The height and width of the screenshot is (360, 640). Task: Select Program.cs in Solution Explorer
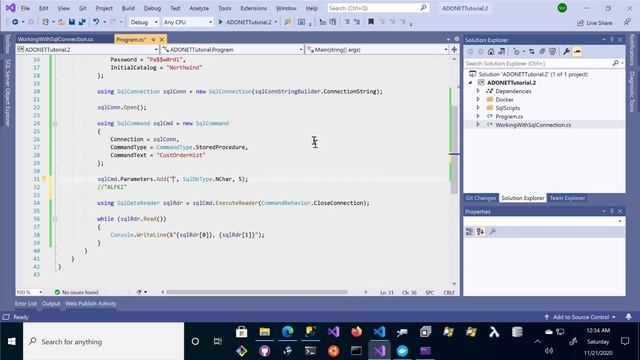509,116
